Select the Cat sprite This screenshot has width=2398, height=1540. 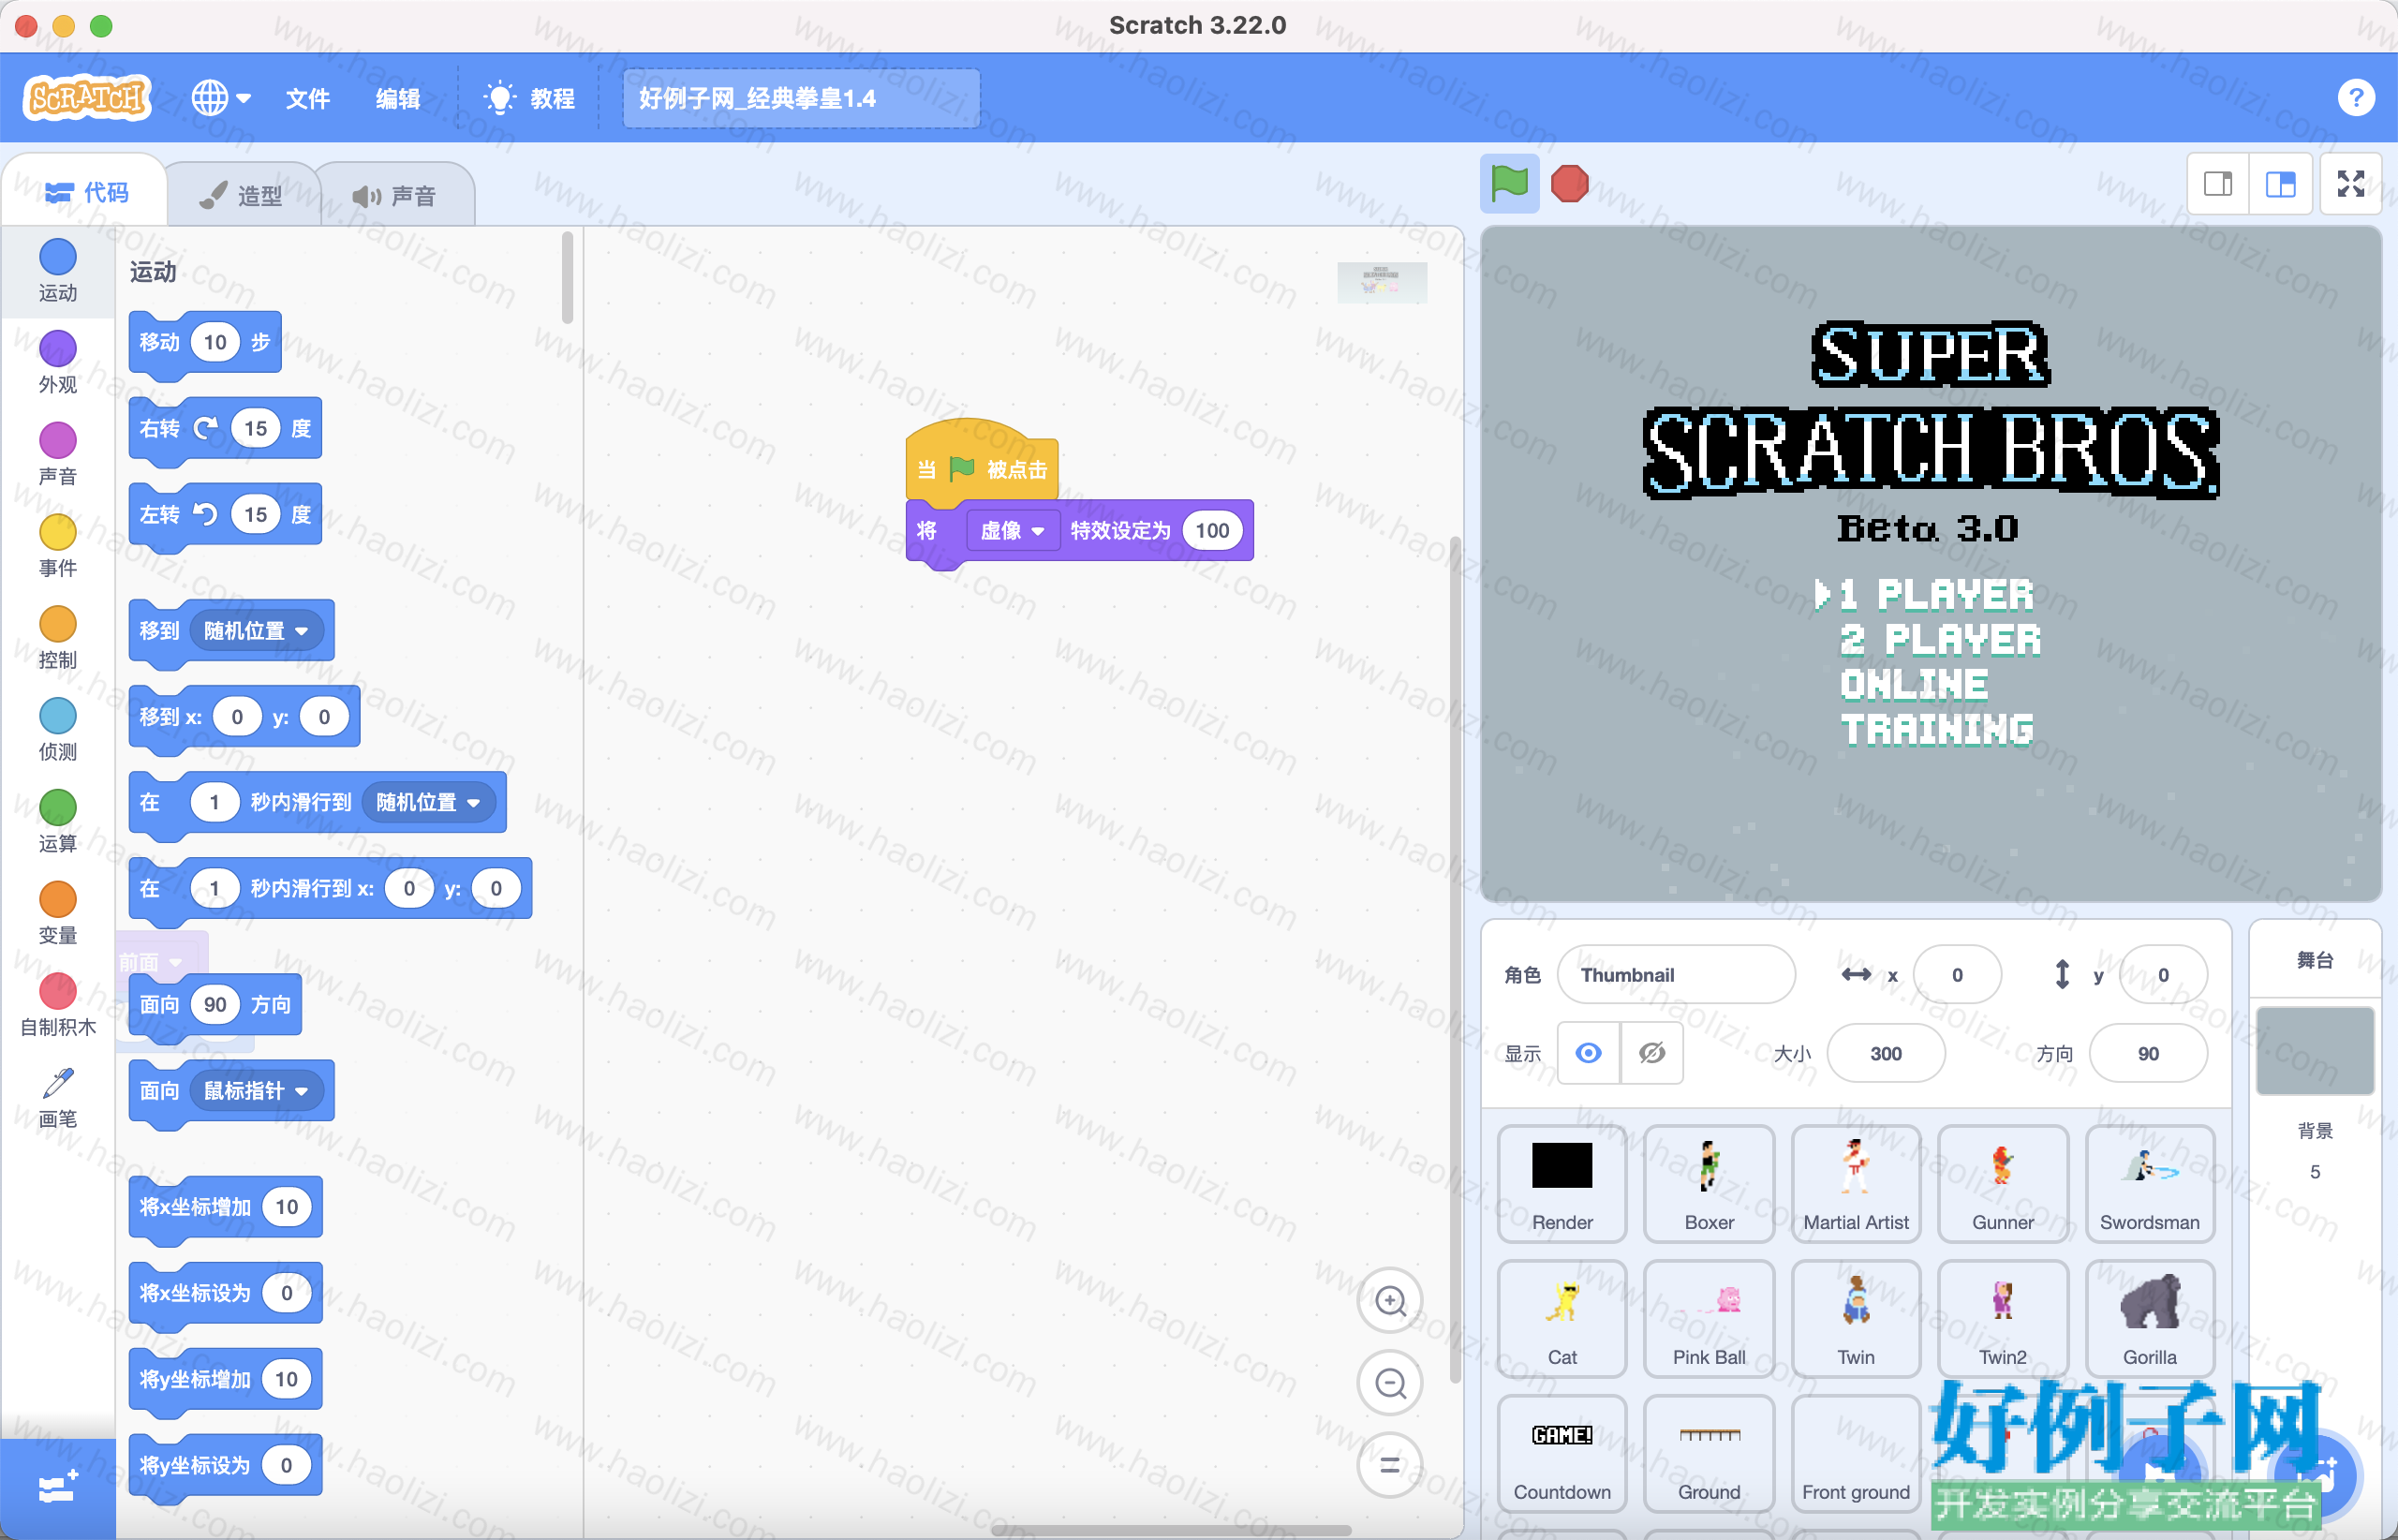pos(1562,1319)
